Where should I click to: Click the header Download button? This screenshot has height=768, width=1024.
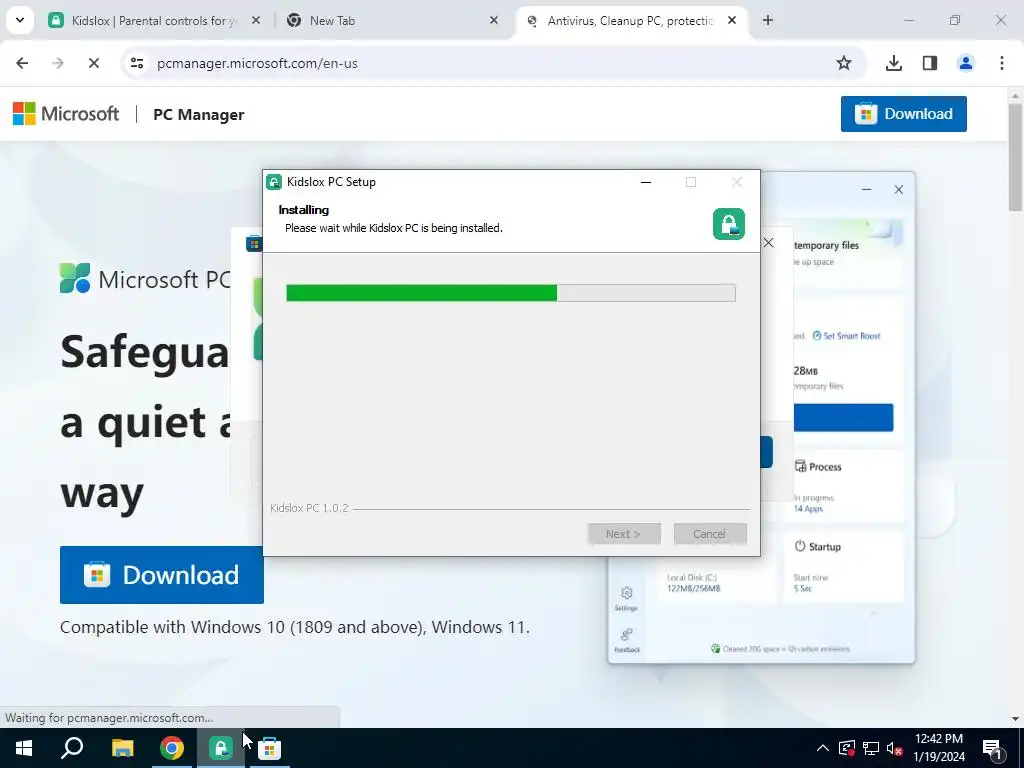pos(903,114)
